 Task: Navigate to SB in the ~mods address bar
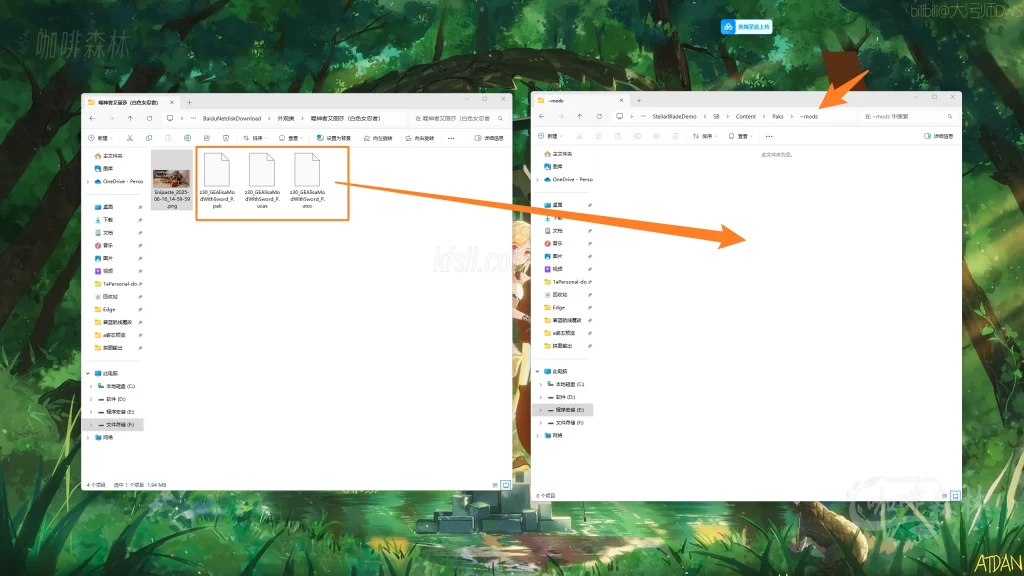point(716,116)
